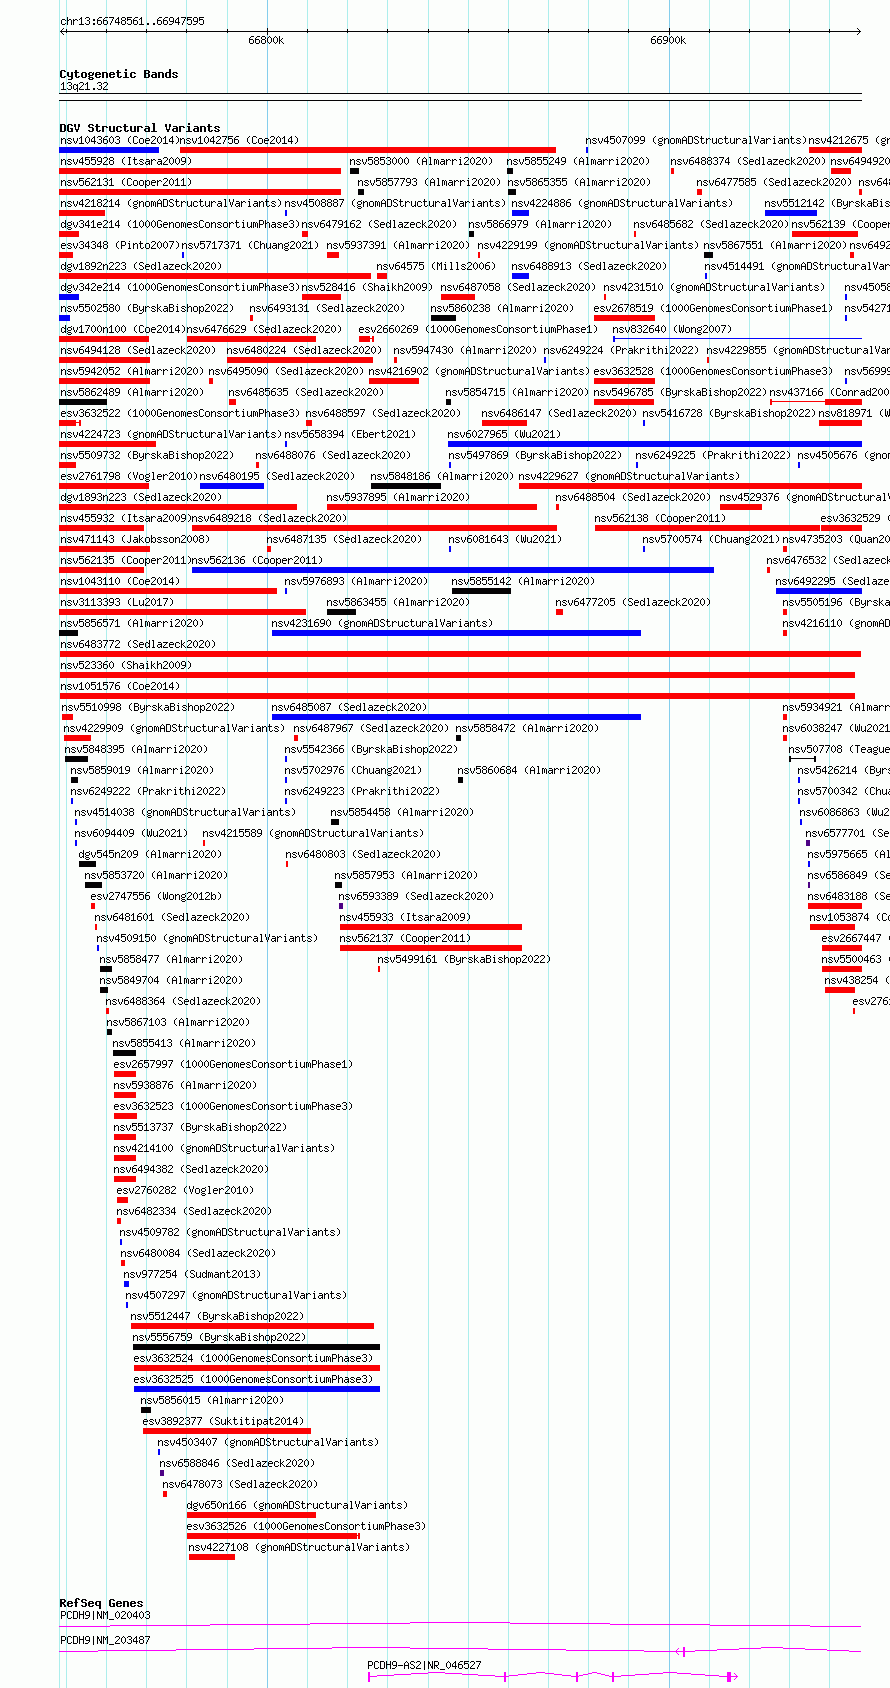Click the nsv5856015 (Almarri2020) label
Viewport: 890px width, 1688px height.
[212, 1401]
